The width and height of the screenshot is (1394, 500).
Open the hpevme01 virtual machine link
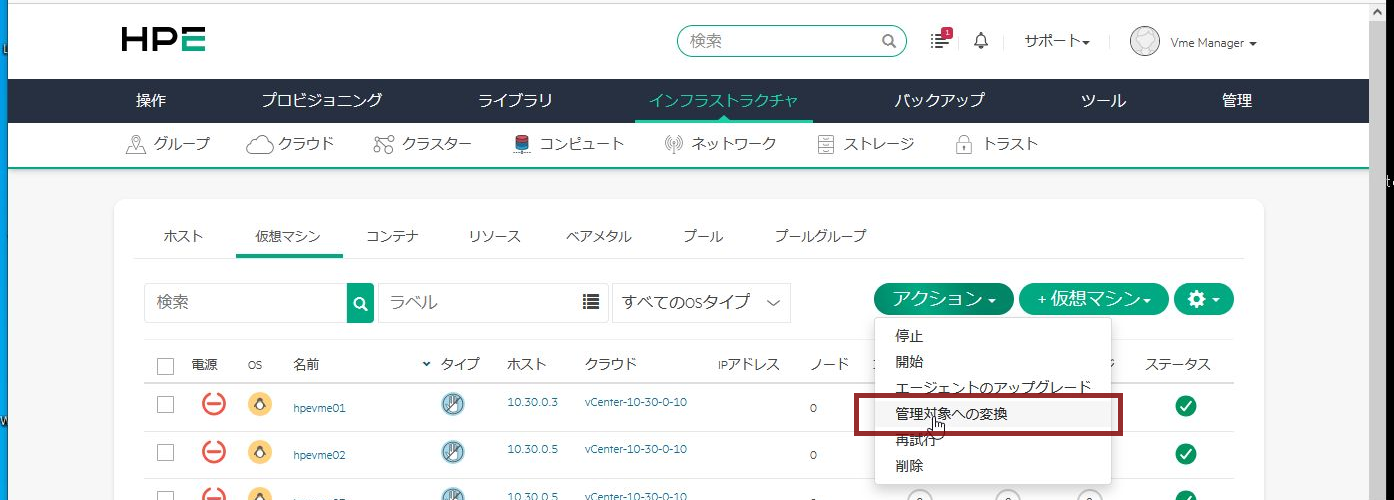click(319, 408)
